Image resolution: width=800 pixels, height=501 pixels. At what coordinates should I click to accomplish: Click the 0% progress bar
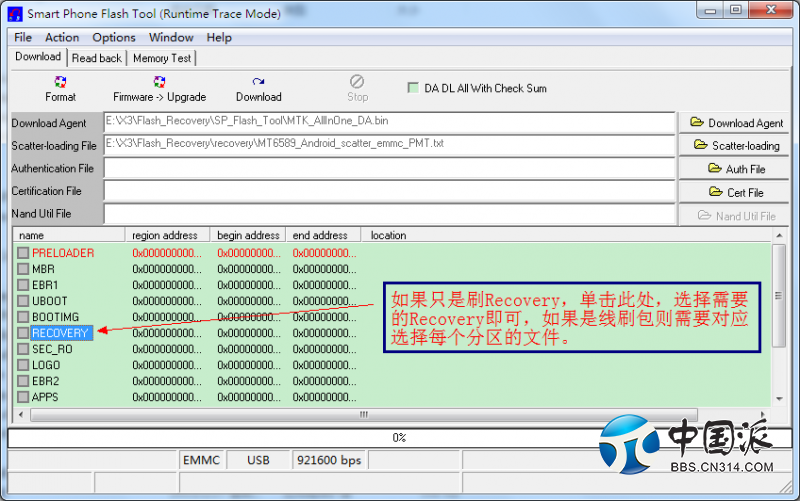click(x=399, y=438)
